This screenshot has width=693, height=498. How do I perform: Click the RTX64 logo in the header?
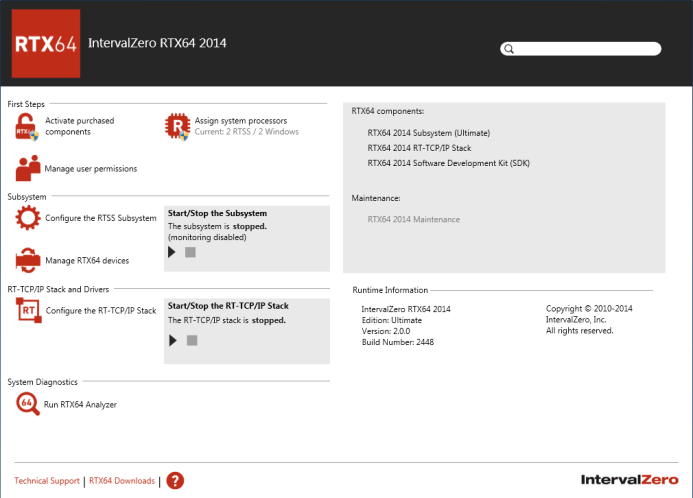pyautogui.click(x=46, y=43)
